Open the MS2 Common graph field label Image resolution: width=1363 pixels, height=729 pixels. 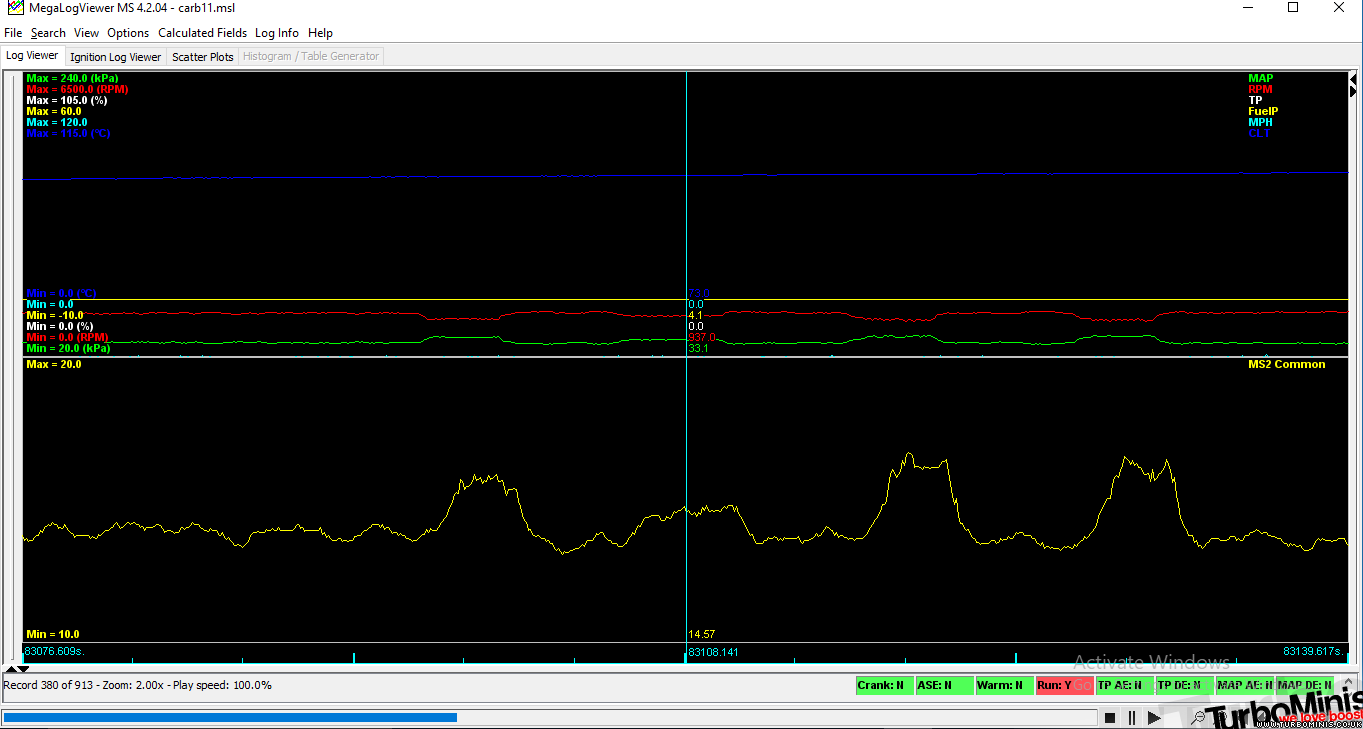(1286, 364)
